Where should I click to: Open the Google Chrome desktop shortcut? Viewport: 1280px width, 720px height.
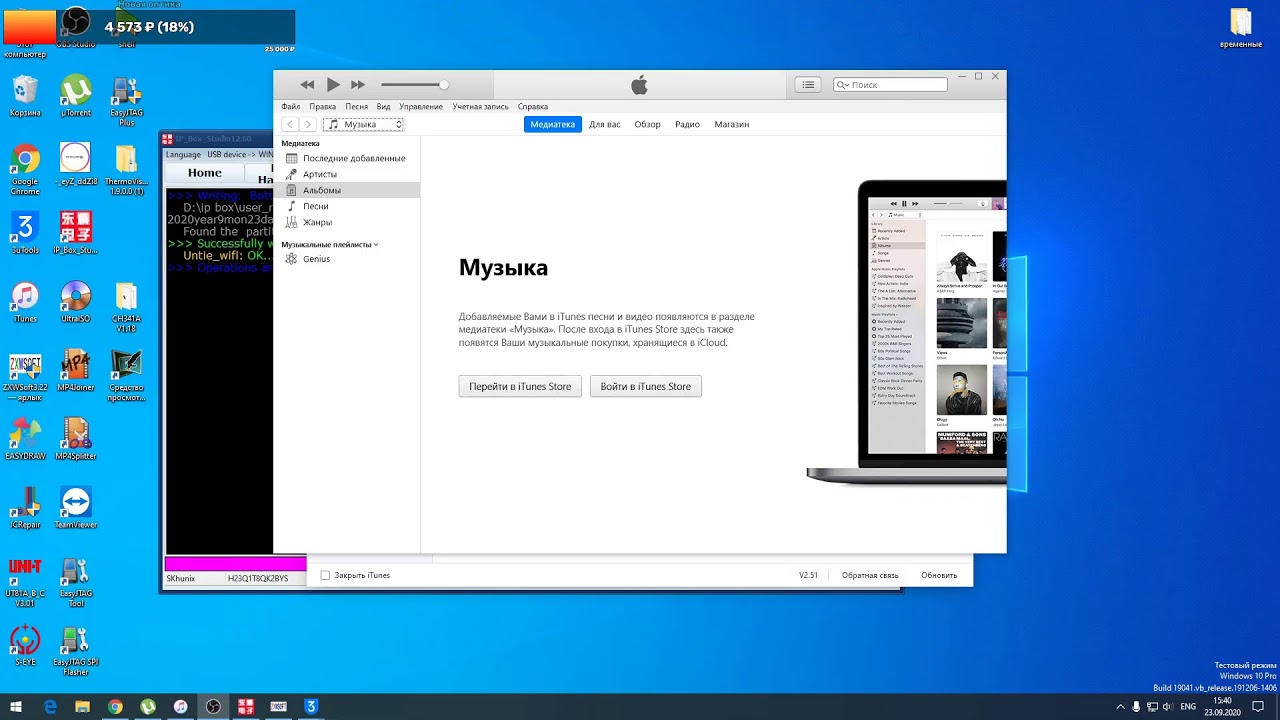point(25,169)
